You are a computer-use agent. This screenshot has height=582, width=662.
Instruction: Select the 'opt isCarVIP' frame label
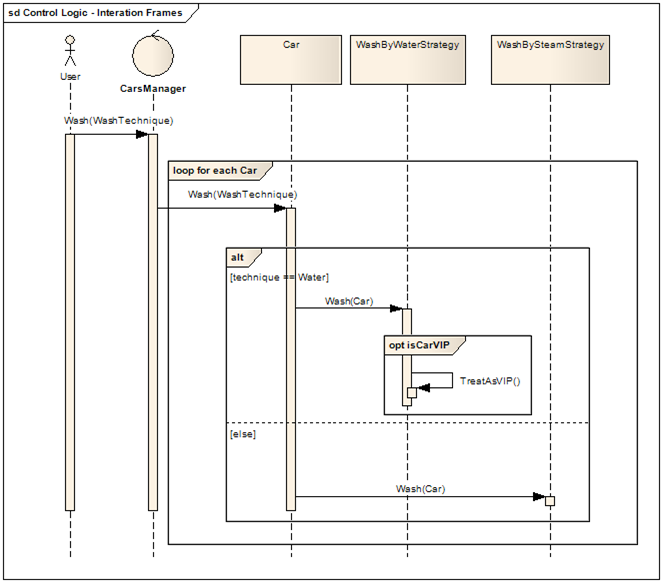(419, 345)
